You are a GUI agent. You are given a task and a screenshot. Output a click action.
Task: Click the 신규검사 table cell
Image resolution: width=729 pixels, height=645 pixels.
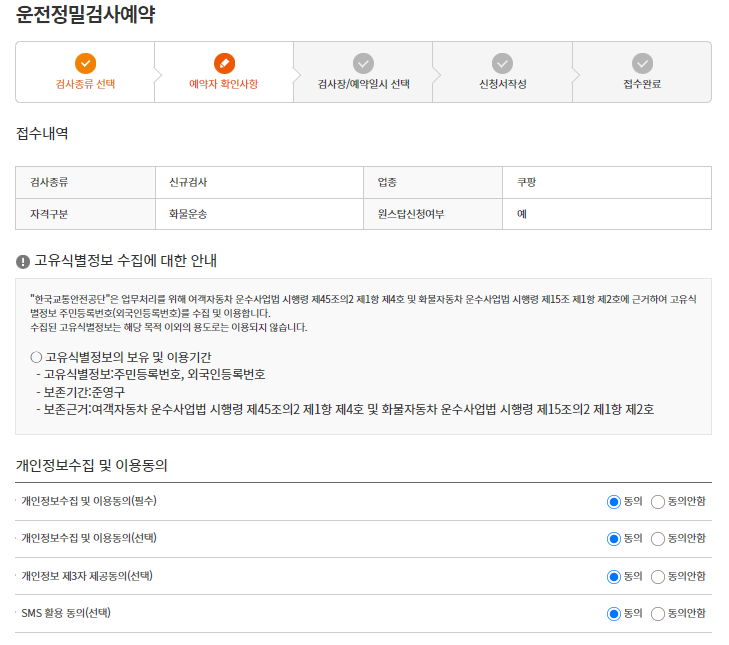click(259, 182)
